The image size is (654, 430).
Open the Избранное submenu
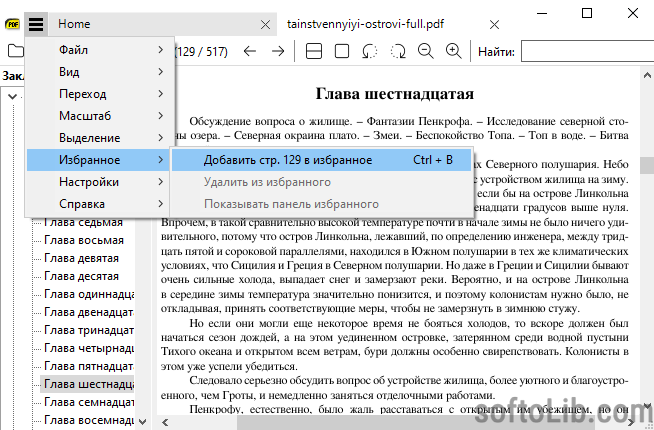98,160
